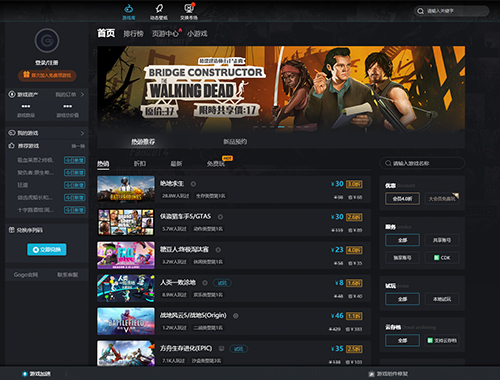Switch to the 折扣 list tab
Image resolution: width=500 pixels, height=380 pixels.
click(140, 164)
